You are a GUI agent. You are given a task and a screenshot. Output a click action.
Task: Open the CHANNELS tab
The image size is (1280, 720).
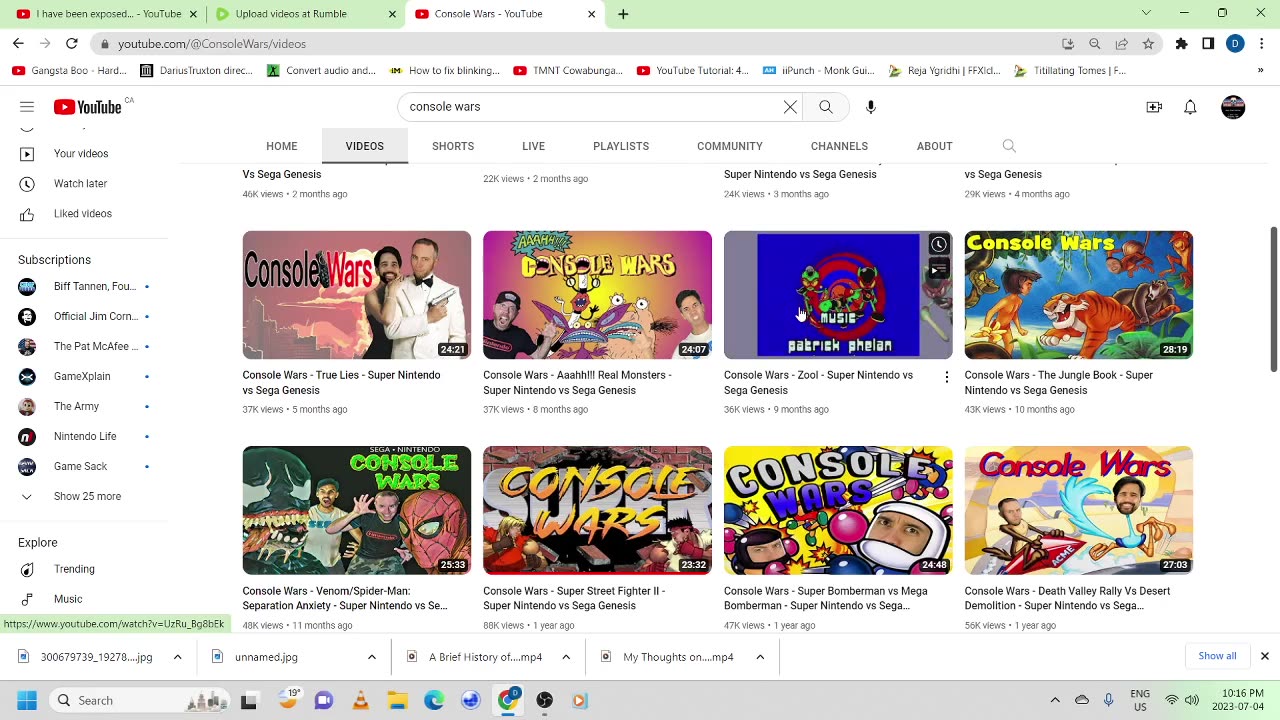pyautogui.click(x=839, y=146)
